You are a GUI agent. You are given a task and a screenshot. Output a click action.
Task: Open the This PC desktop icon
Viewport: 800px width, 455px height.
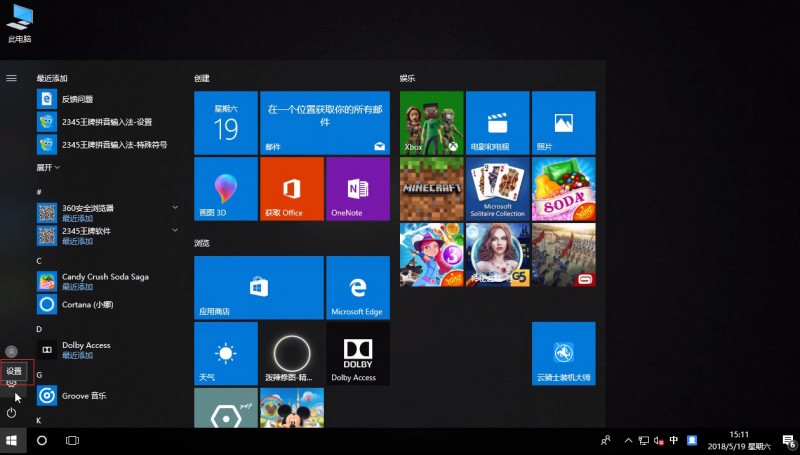click(x=19, y=23)
